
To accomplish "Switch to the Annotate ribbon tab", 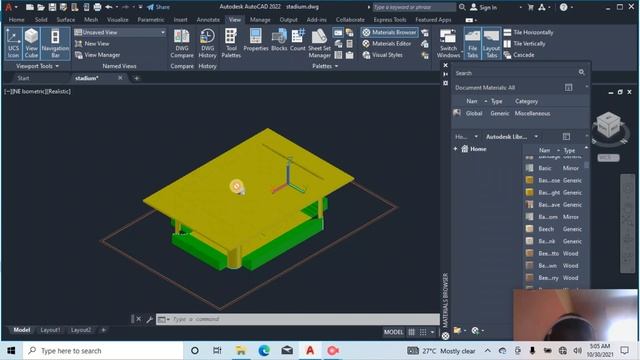I will [208, 20].
